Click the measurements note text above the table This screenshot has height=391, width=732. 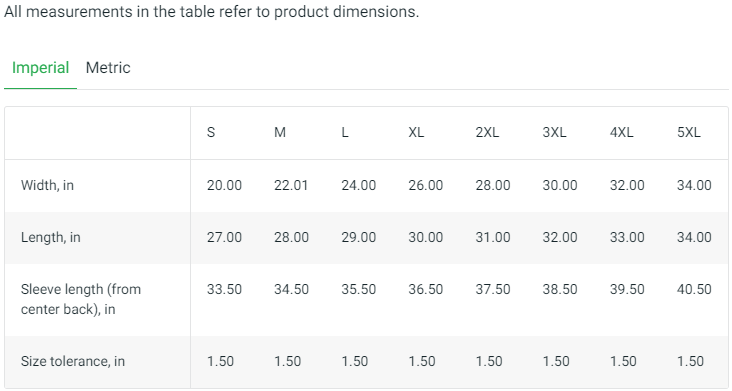pyautogui.click(x=211, y=11)
